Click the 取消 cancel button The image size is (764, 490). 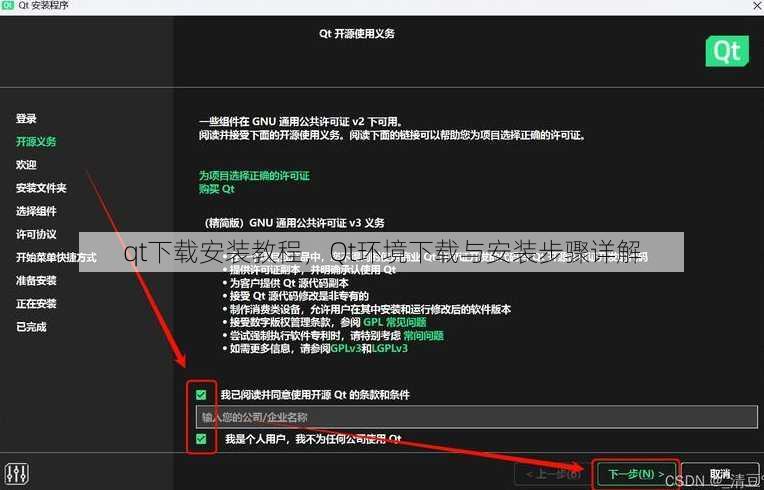pos(720,473)
